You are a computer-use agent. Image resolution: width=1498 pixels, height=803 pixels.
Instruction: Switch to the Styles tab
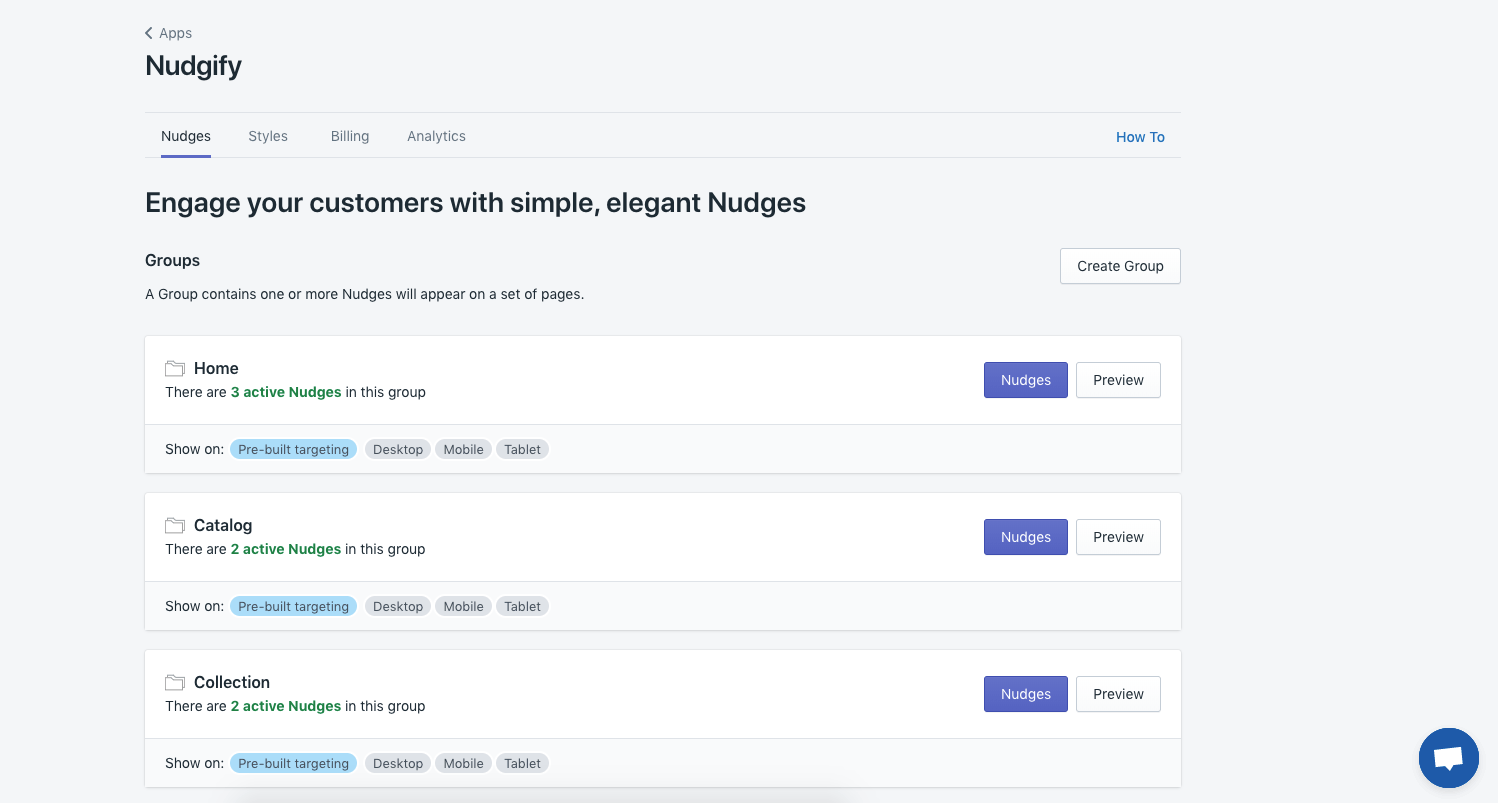pos(268,136)
